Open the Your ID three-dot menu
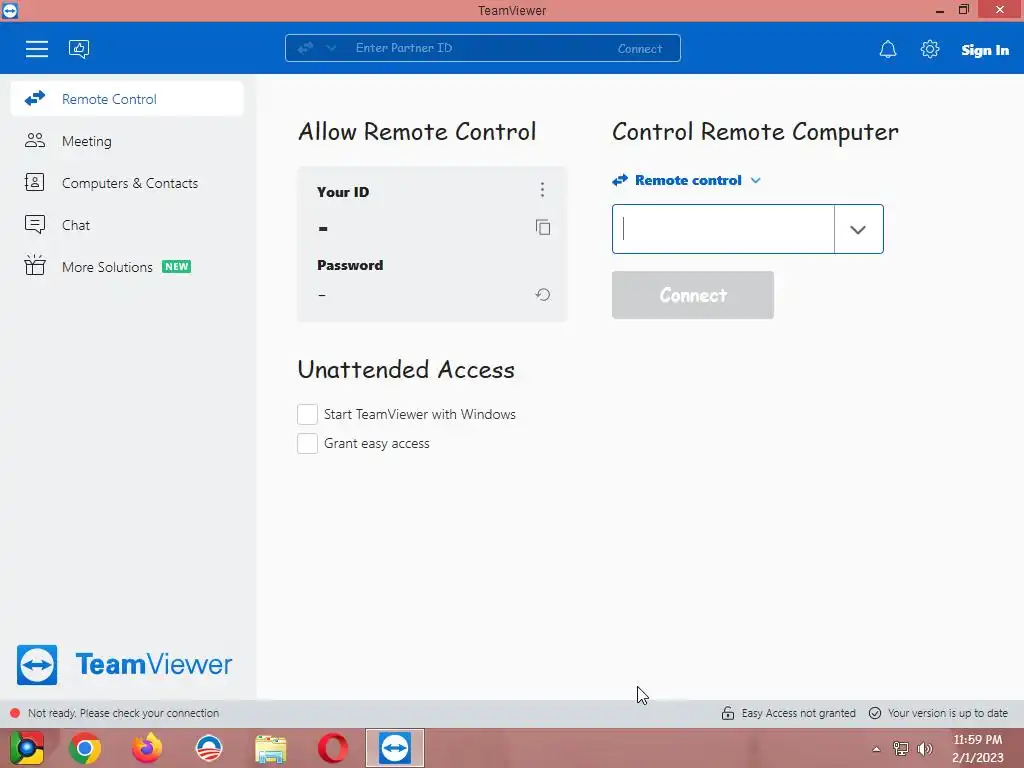Image resolution: width=1024 pixels, height=768 pixels. (542, 189)
